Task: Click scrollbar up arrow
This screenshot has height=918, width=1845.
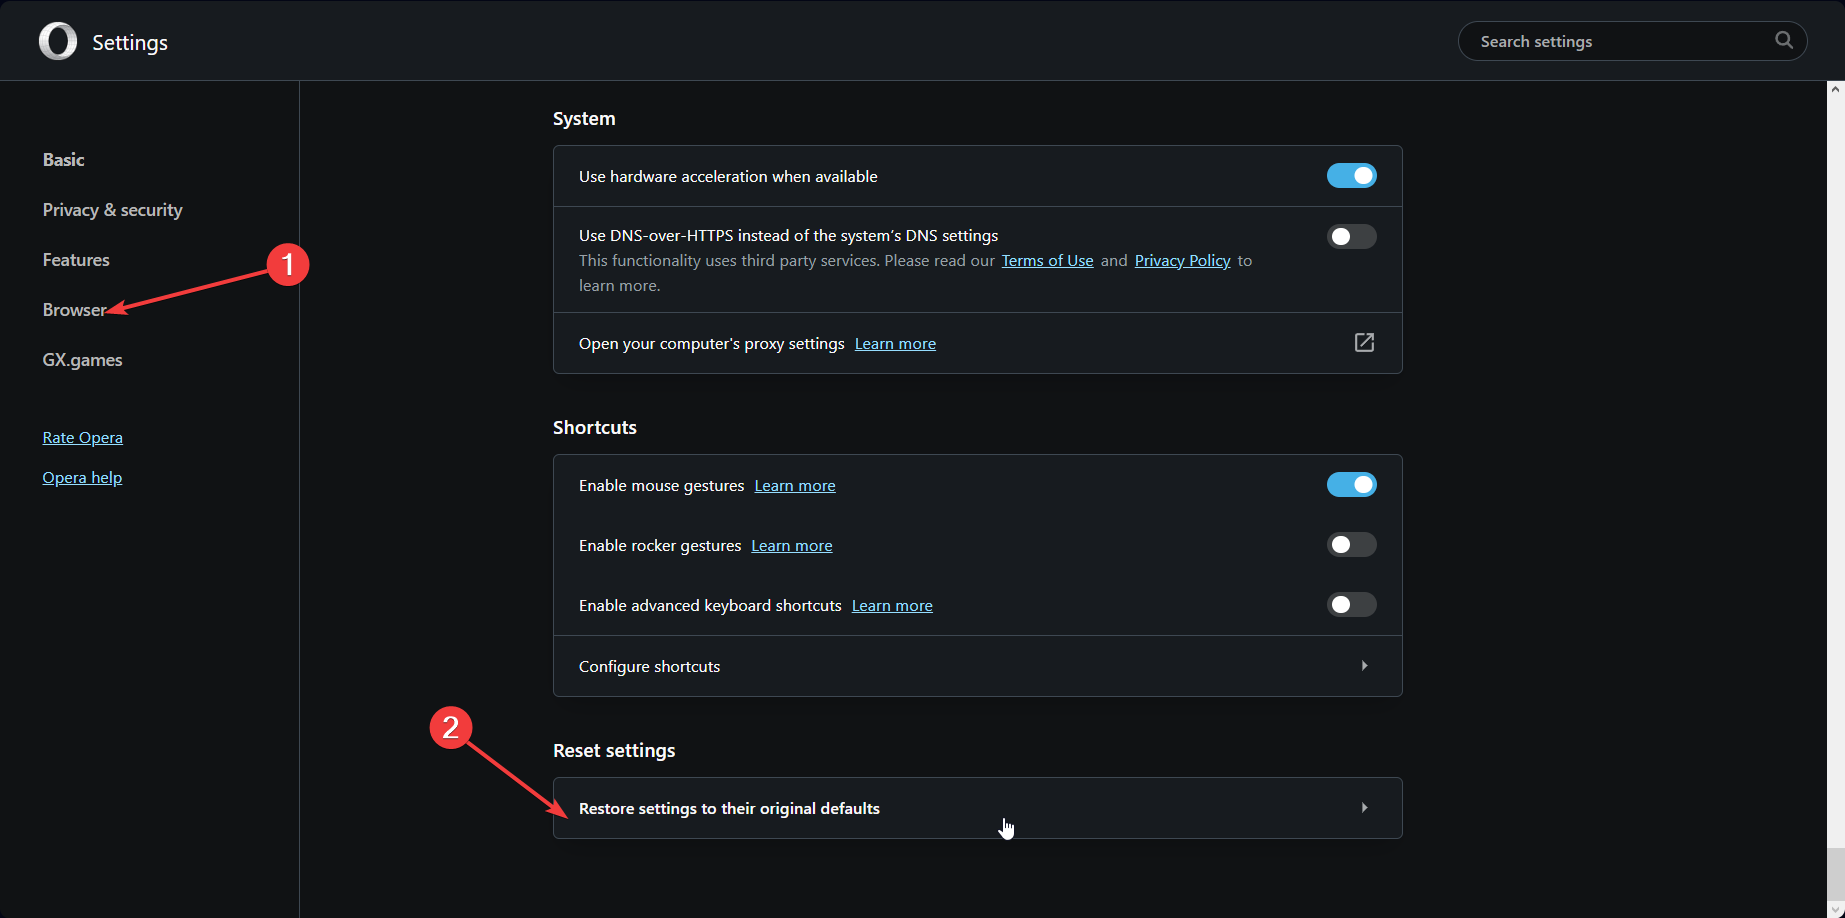Action: click(1836, 89)
